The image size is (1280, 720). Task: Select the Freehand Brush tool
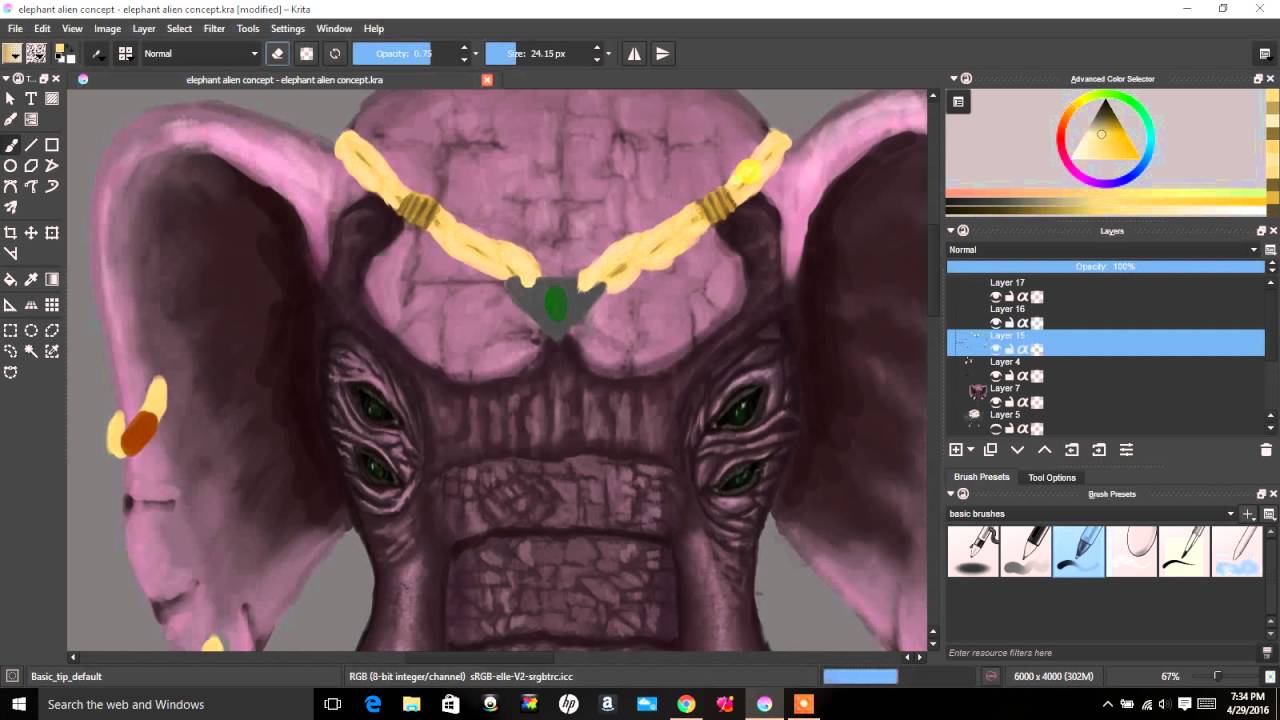tap(10, 145)
